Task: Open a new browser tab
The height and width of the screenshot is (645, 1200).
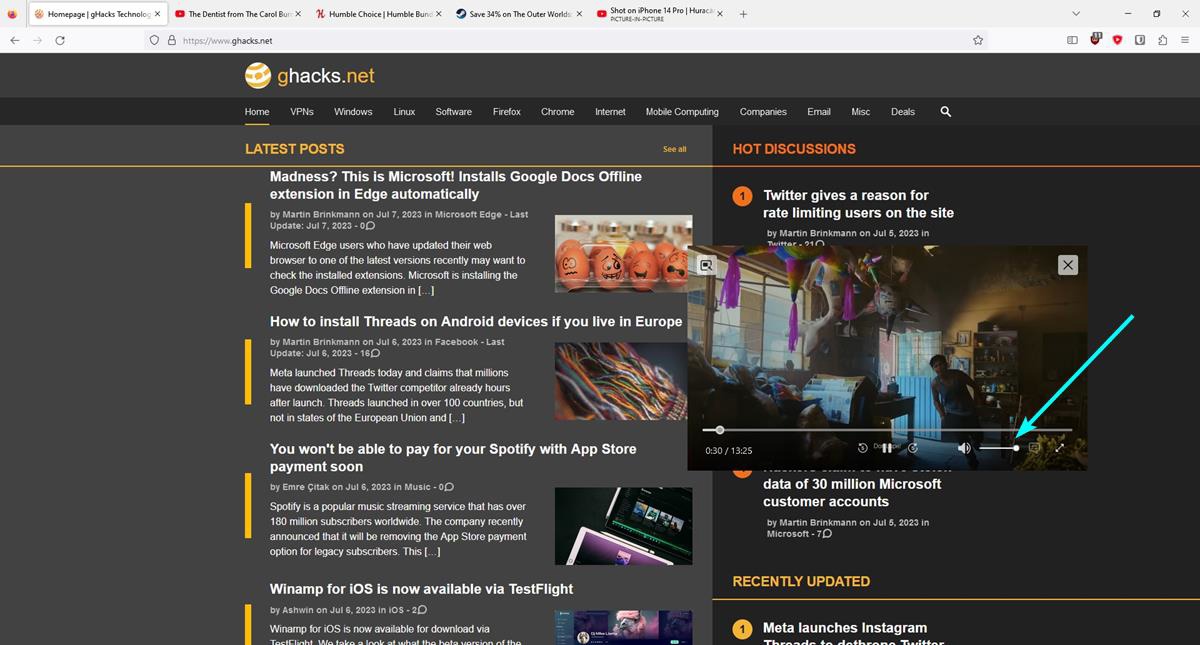Action: coord(743,14)
